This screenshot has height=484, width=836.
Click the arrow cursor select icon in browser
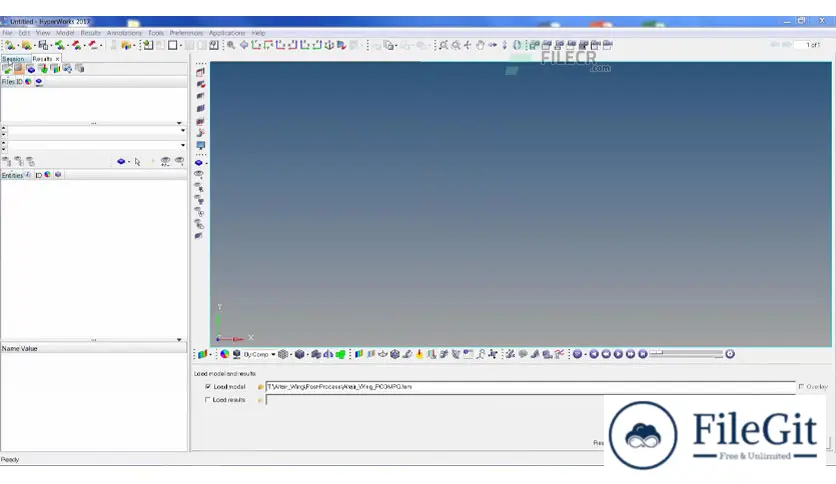[138, 162]
